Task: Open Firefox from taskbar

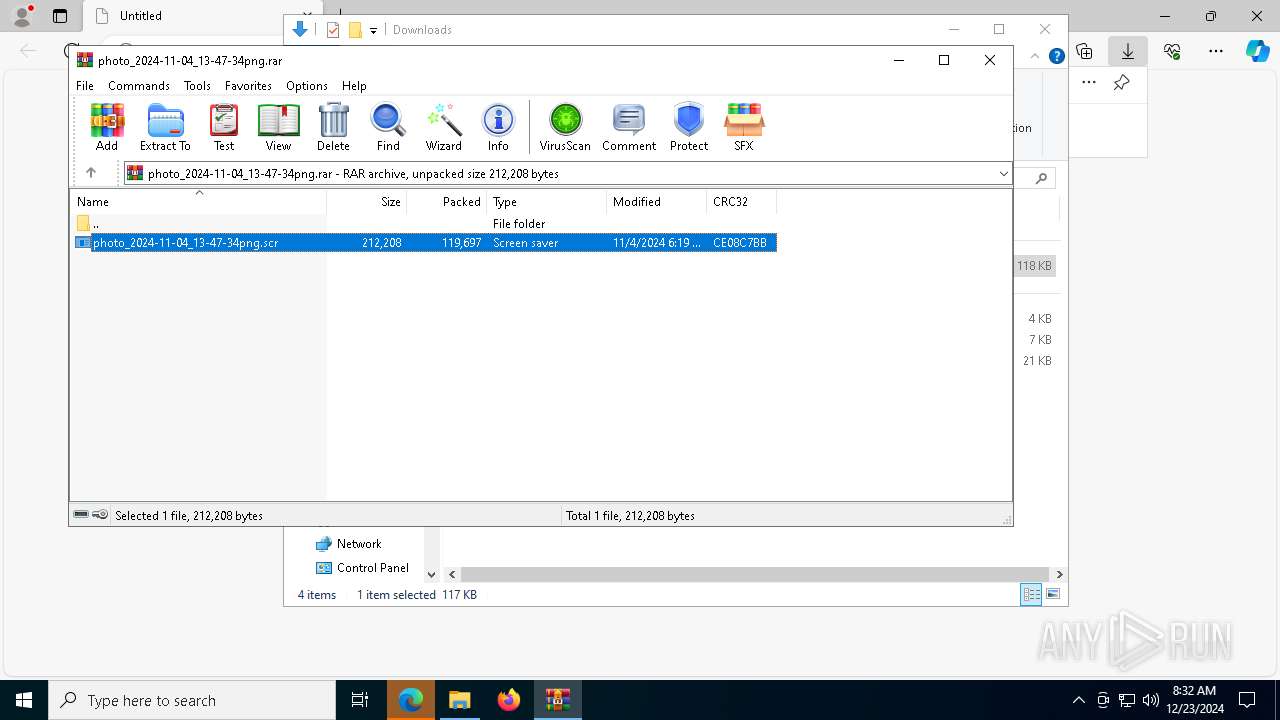Action: point(509,700)
